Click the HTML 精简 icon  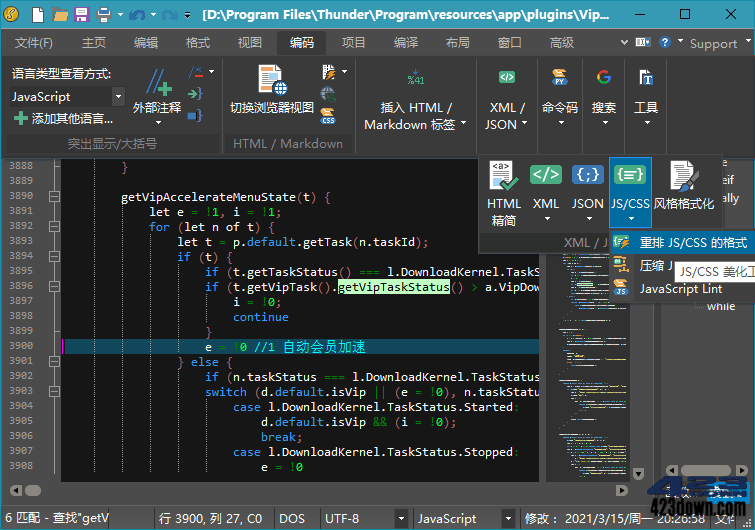(504, 177)
